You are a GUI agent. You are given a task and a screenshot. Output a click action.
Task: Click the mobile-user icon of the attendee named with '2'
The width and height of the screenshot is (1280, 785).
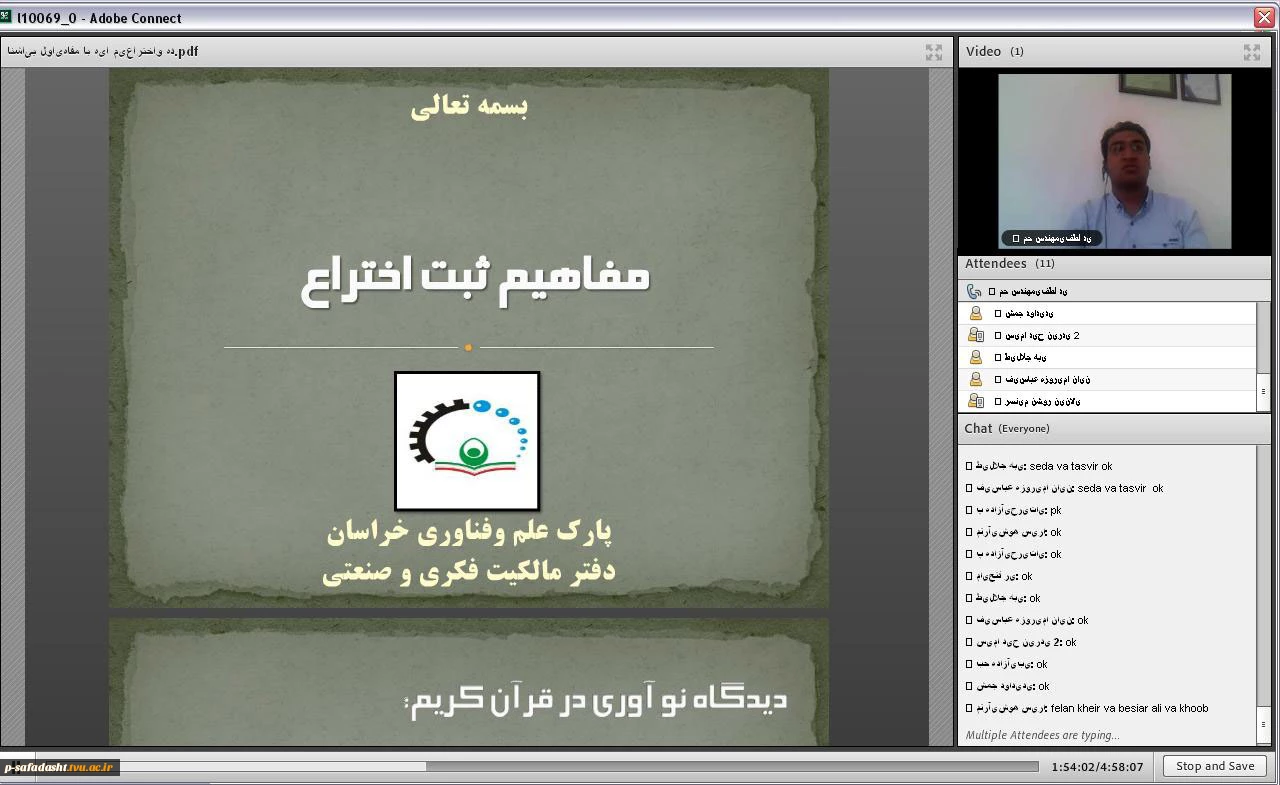point(976,336)
